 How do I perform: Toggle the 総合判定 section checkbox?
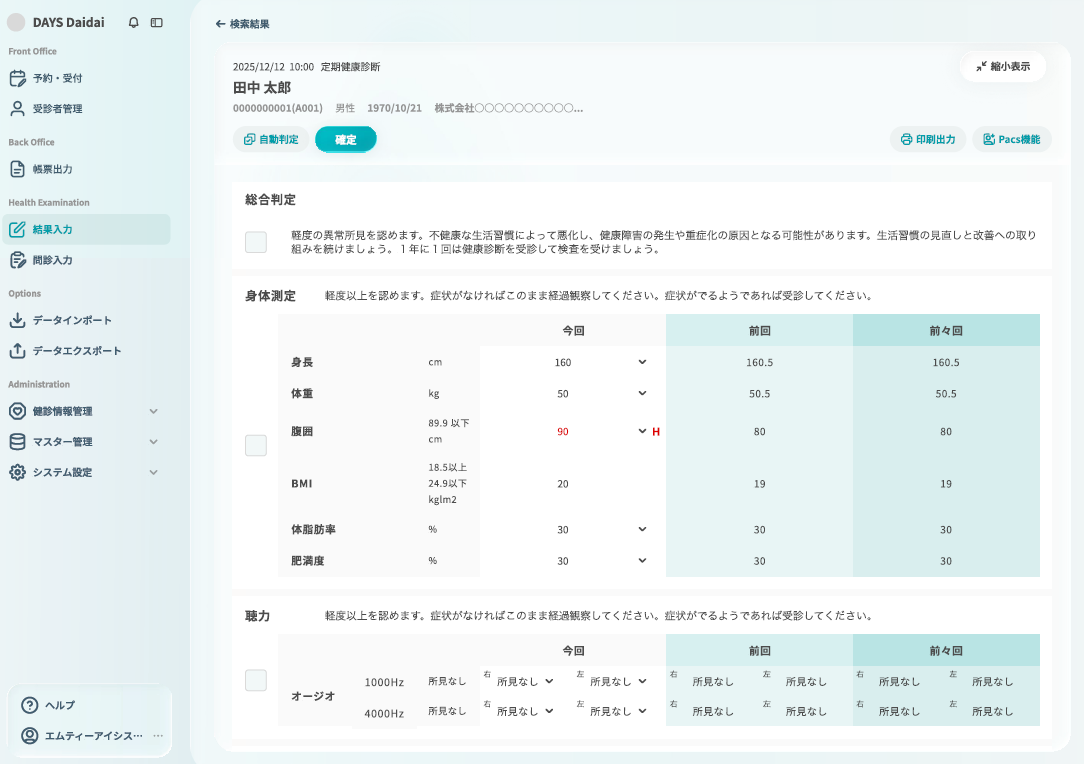(x=256, y=240)
